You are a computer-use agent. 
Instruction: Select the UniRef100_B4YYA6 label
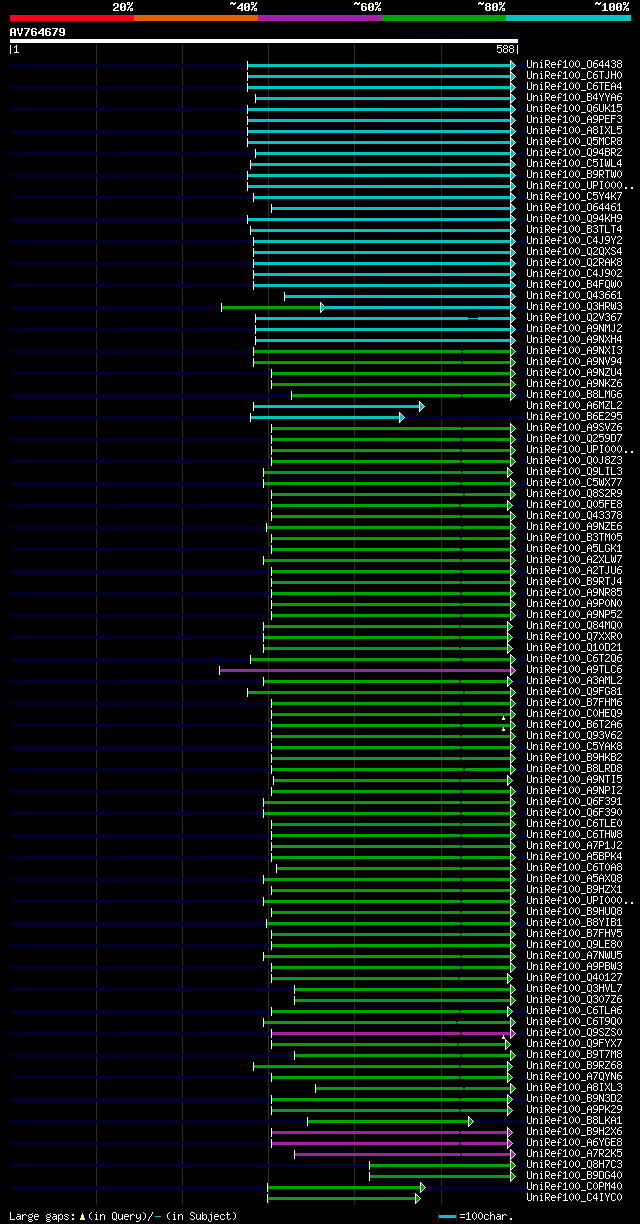[x=575, y=97]
